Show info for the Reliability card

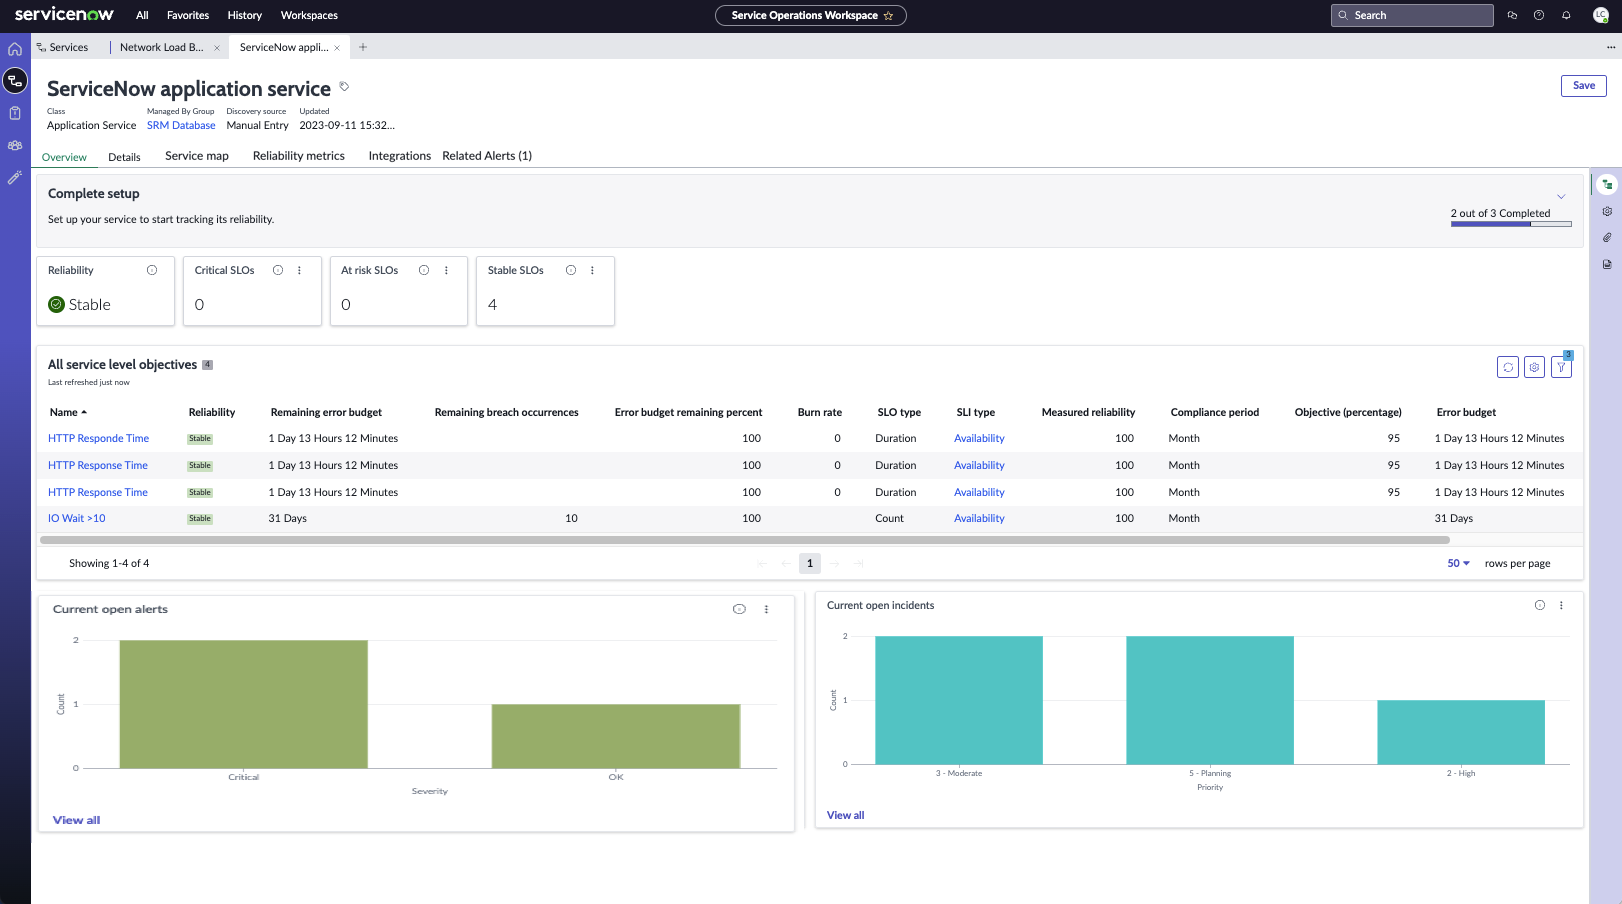pyautogui.click(x=152, y=270)
